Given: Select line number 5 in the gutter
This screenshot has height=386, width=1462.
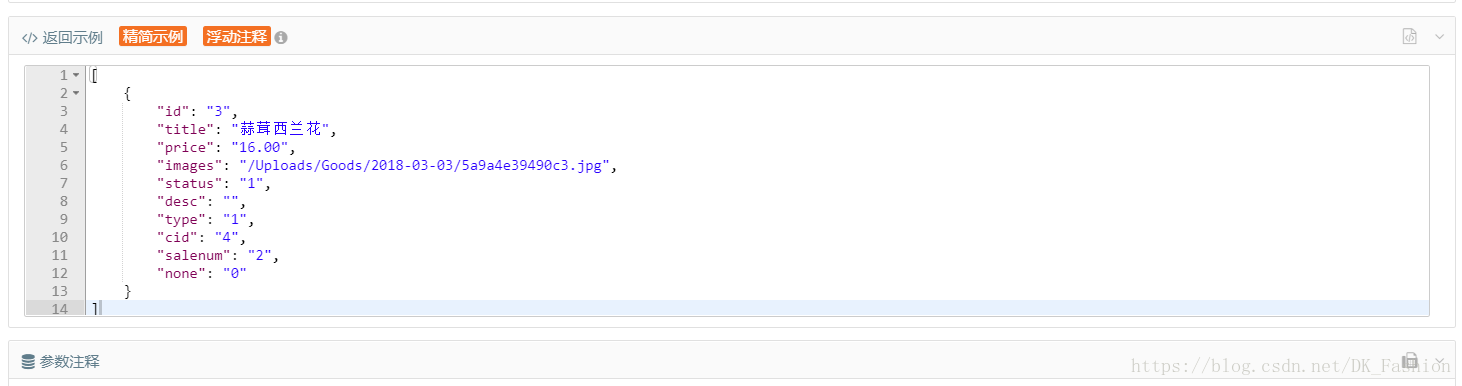Looking at the screenshot, I should click(x=64, y=147).
